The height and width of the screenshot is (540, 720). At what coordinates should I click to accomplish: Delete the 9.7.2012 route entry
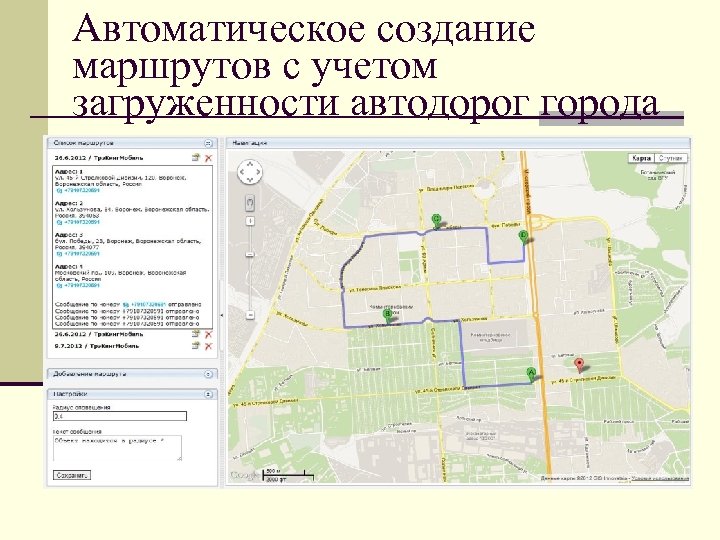pyautogui.click(x=208, y=346)
